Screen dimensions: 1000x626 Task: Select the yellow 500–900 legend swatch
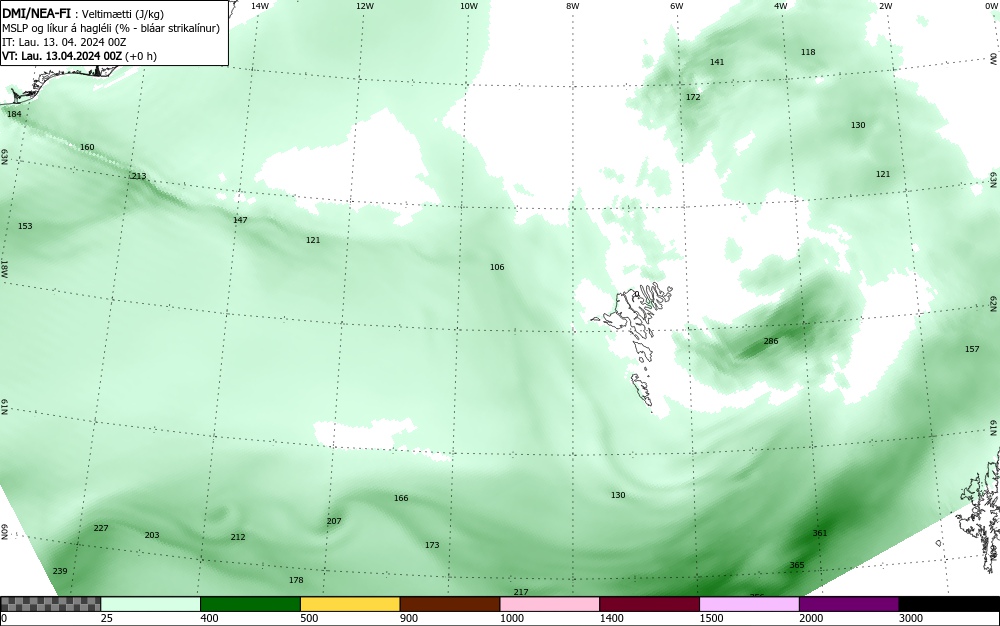(350, 604)
